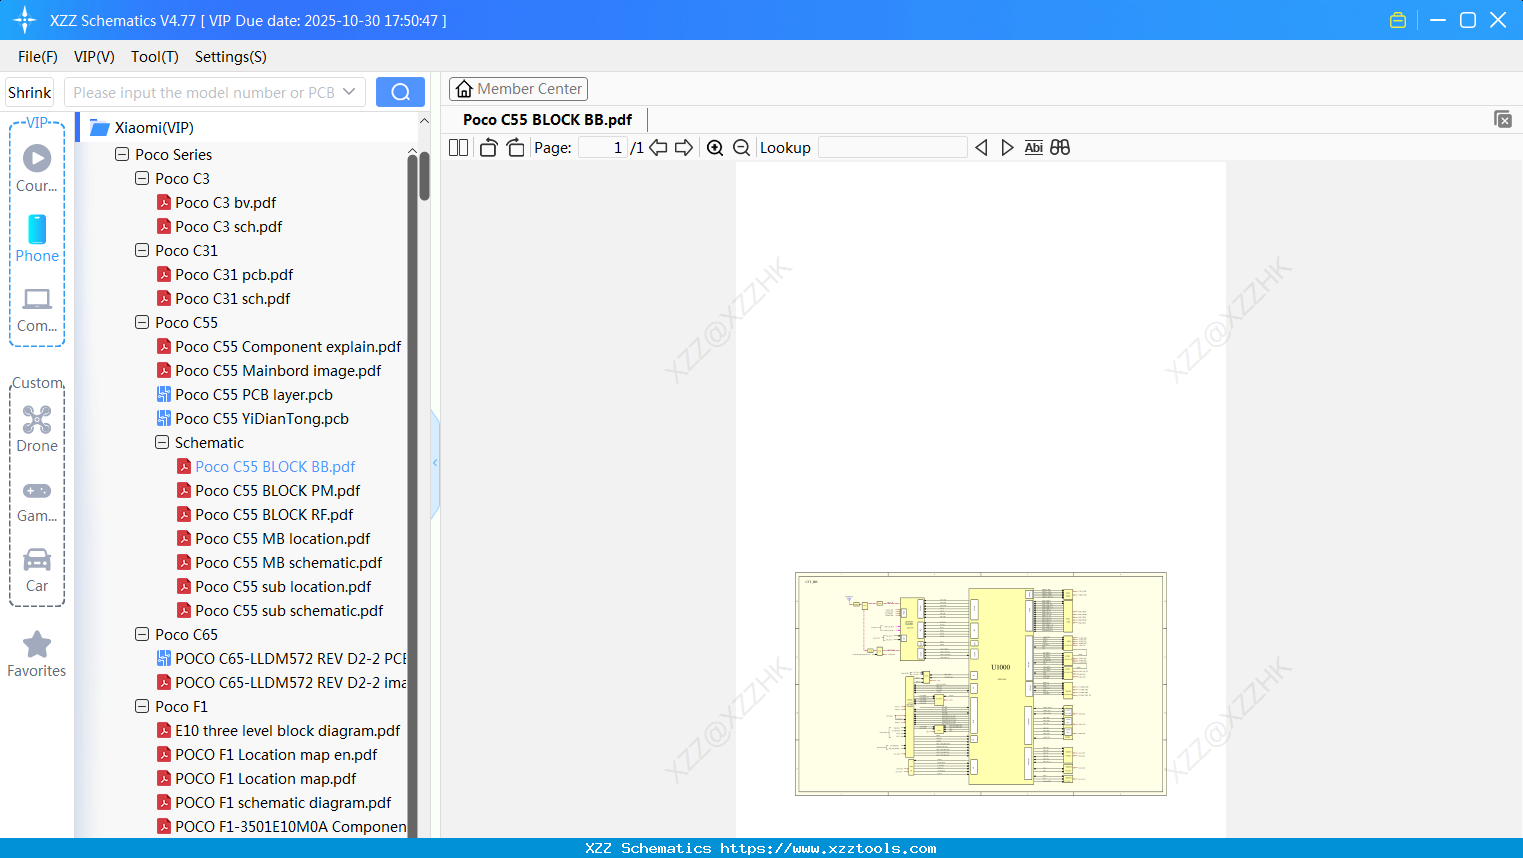Open POCO F1 schematic diagram.pdf
Viewport: 1523px width, 858px height.
point(283,803)
